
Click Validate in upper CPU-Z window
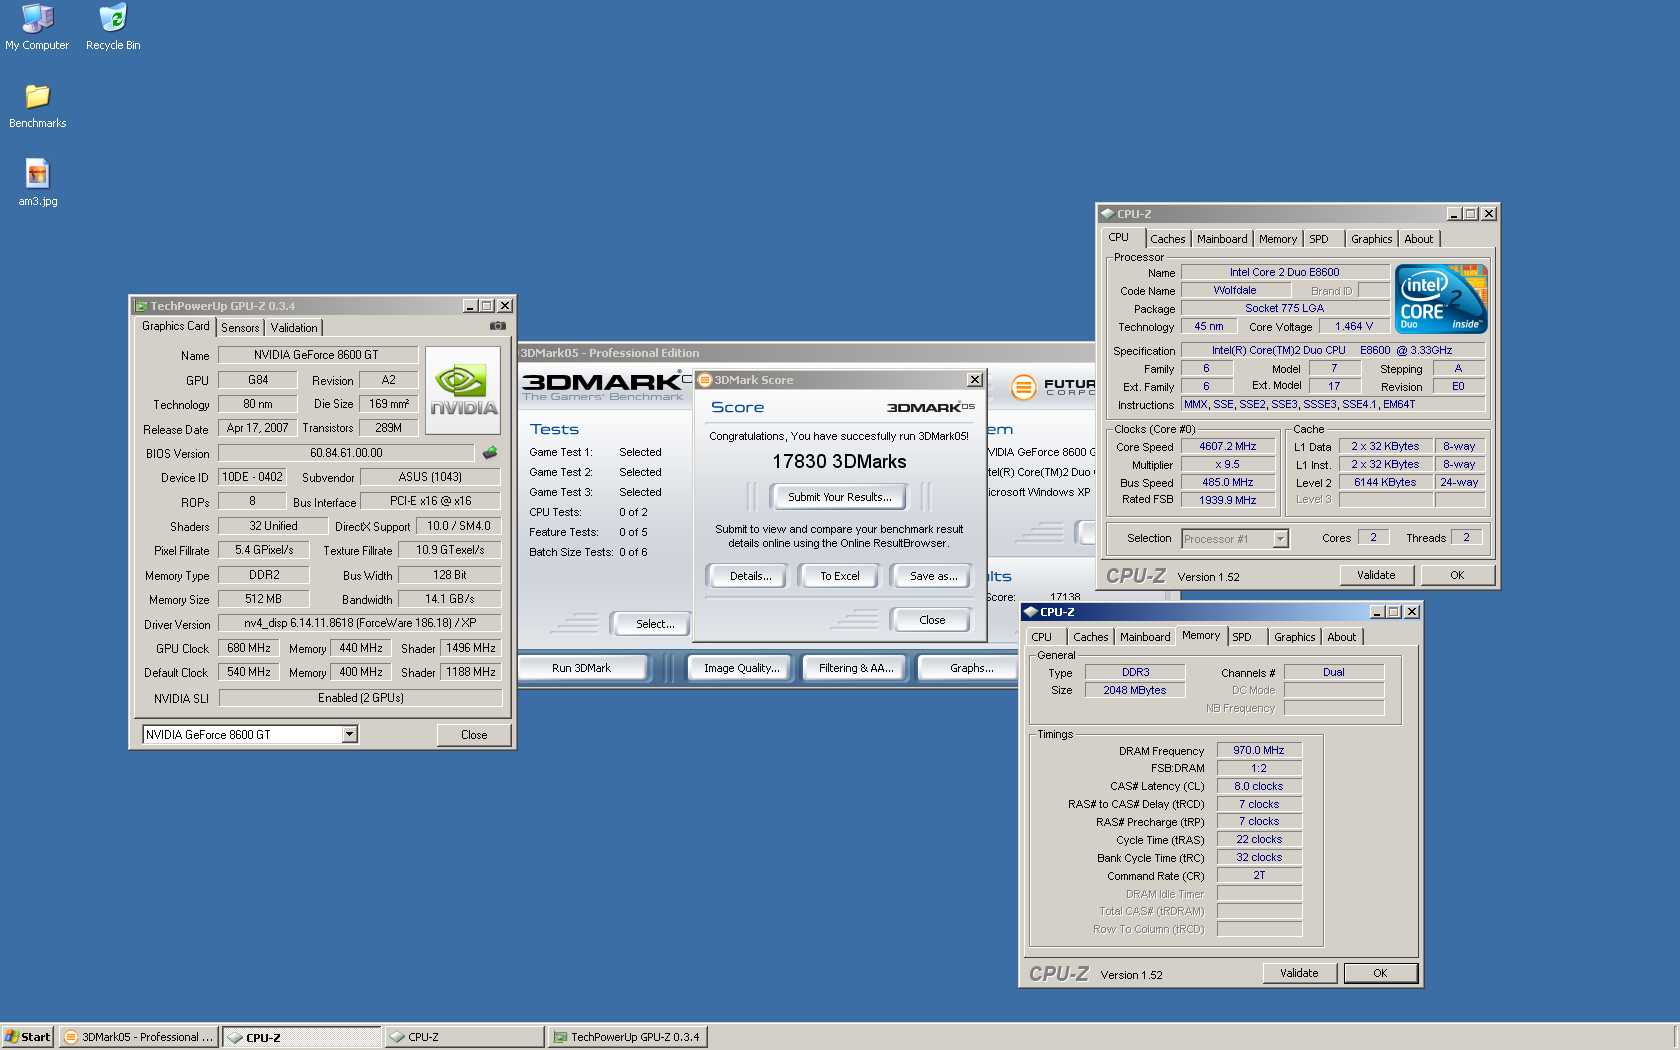1376,575
